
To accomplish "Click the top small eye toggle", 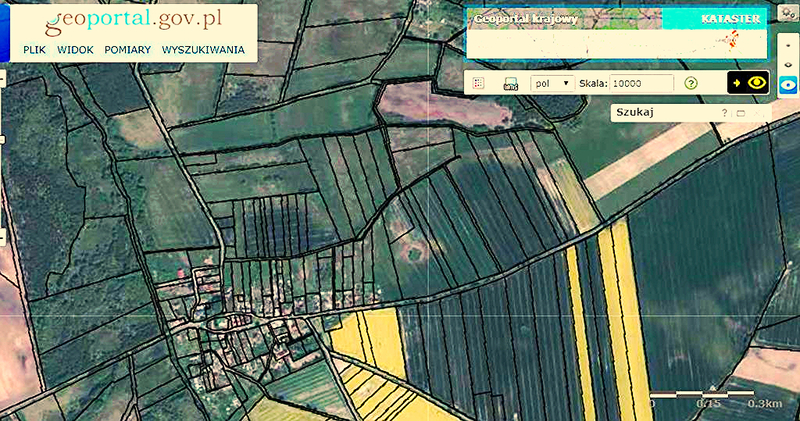I will point(788,45).
